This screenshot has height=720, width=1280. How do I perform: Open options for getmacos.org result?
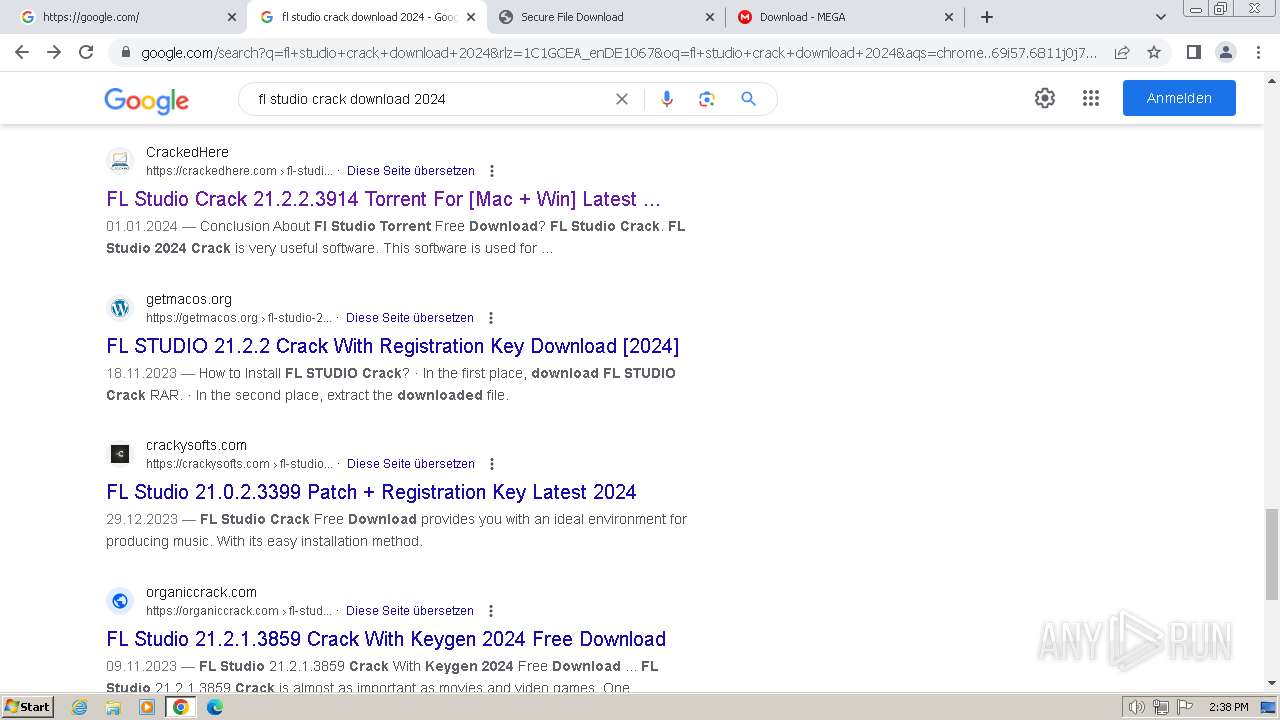click(x=490, y=318)
